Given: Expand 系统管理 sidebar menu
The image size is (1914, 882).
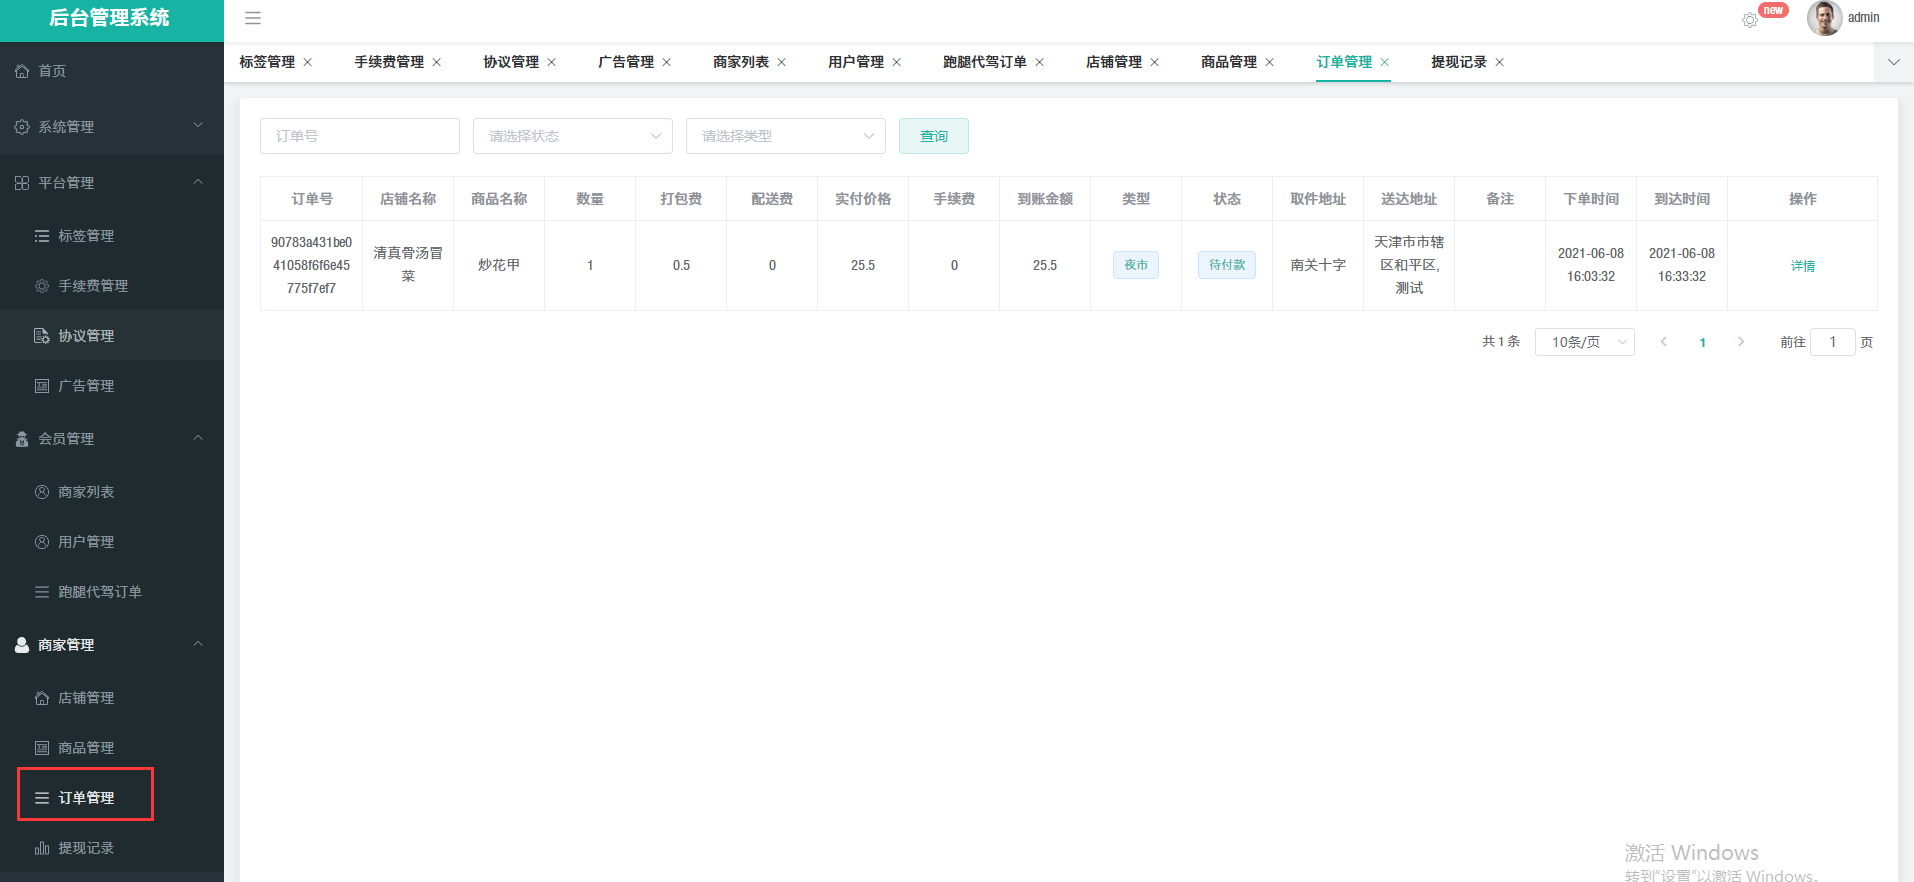Looking at the screenshot, I should (x=110, y=127).
